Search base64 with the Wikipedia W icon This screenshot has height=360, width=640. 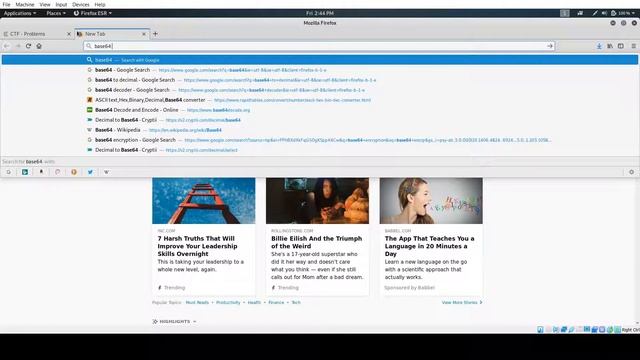(107, 172)
